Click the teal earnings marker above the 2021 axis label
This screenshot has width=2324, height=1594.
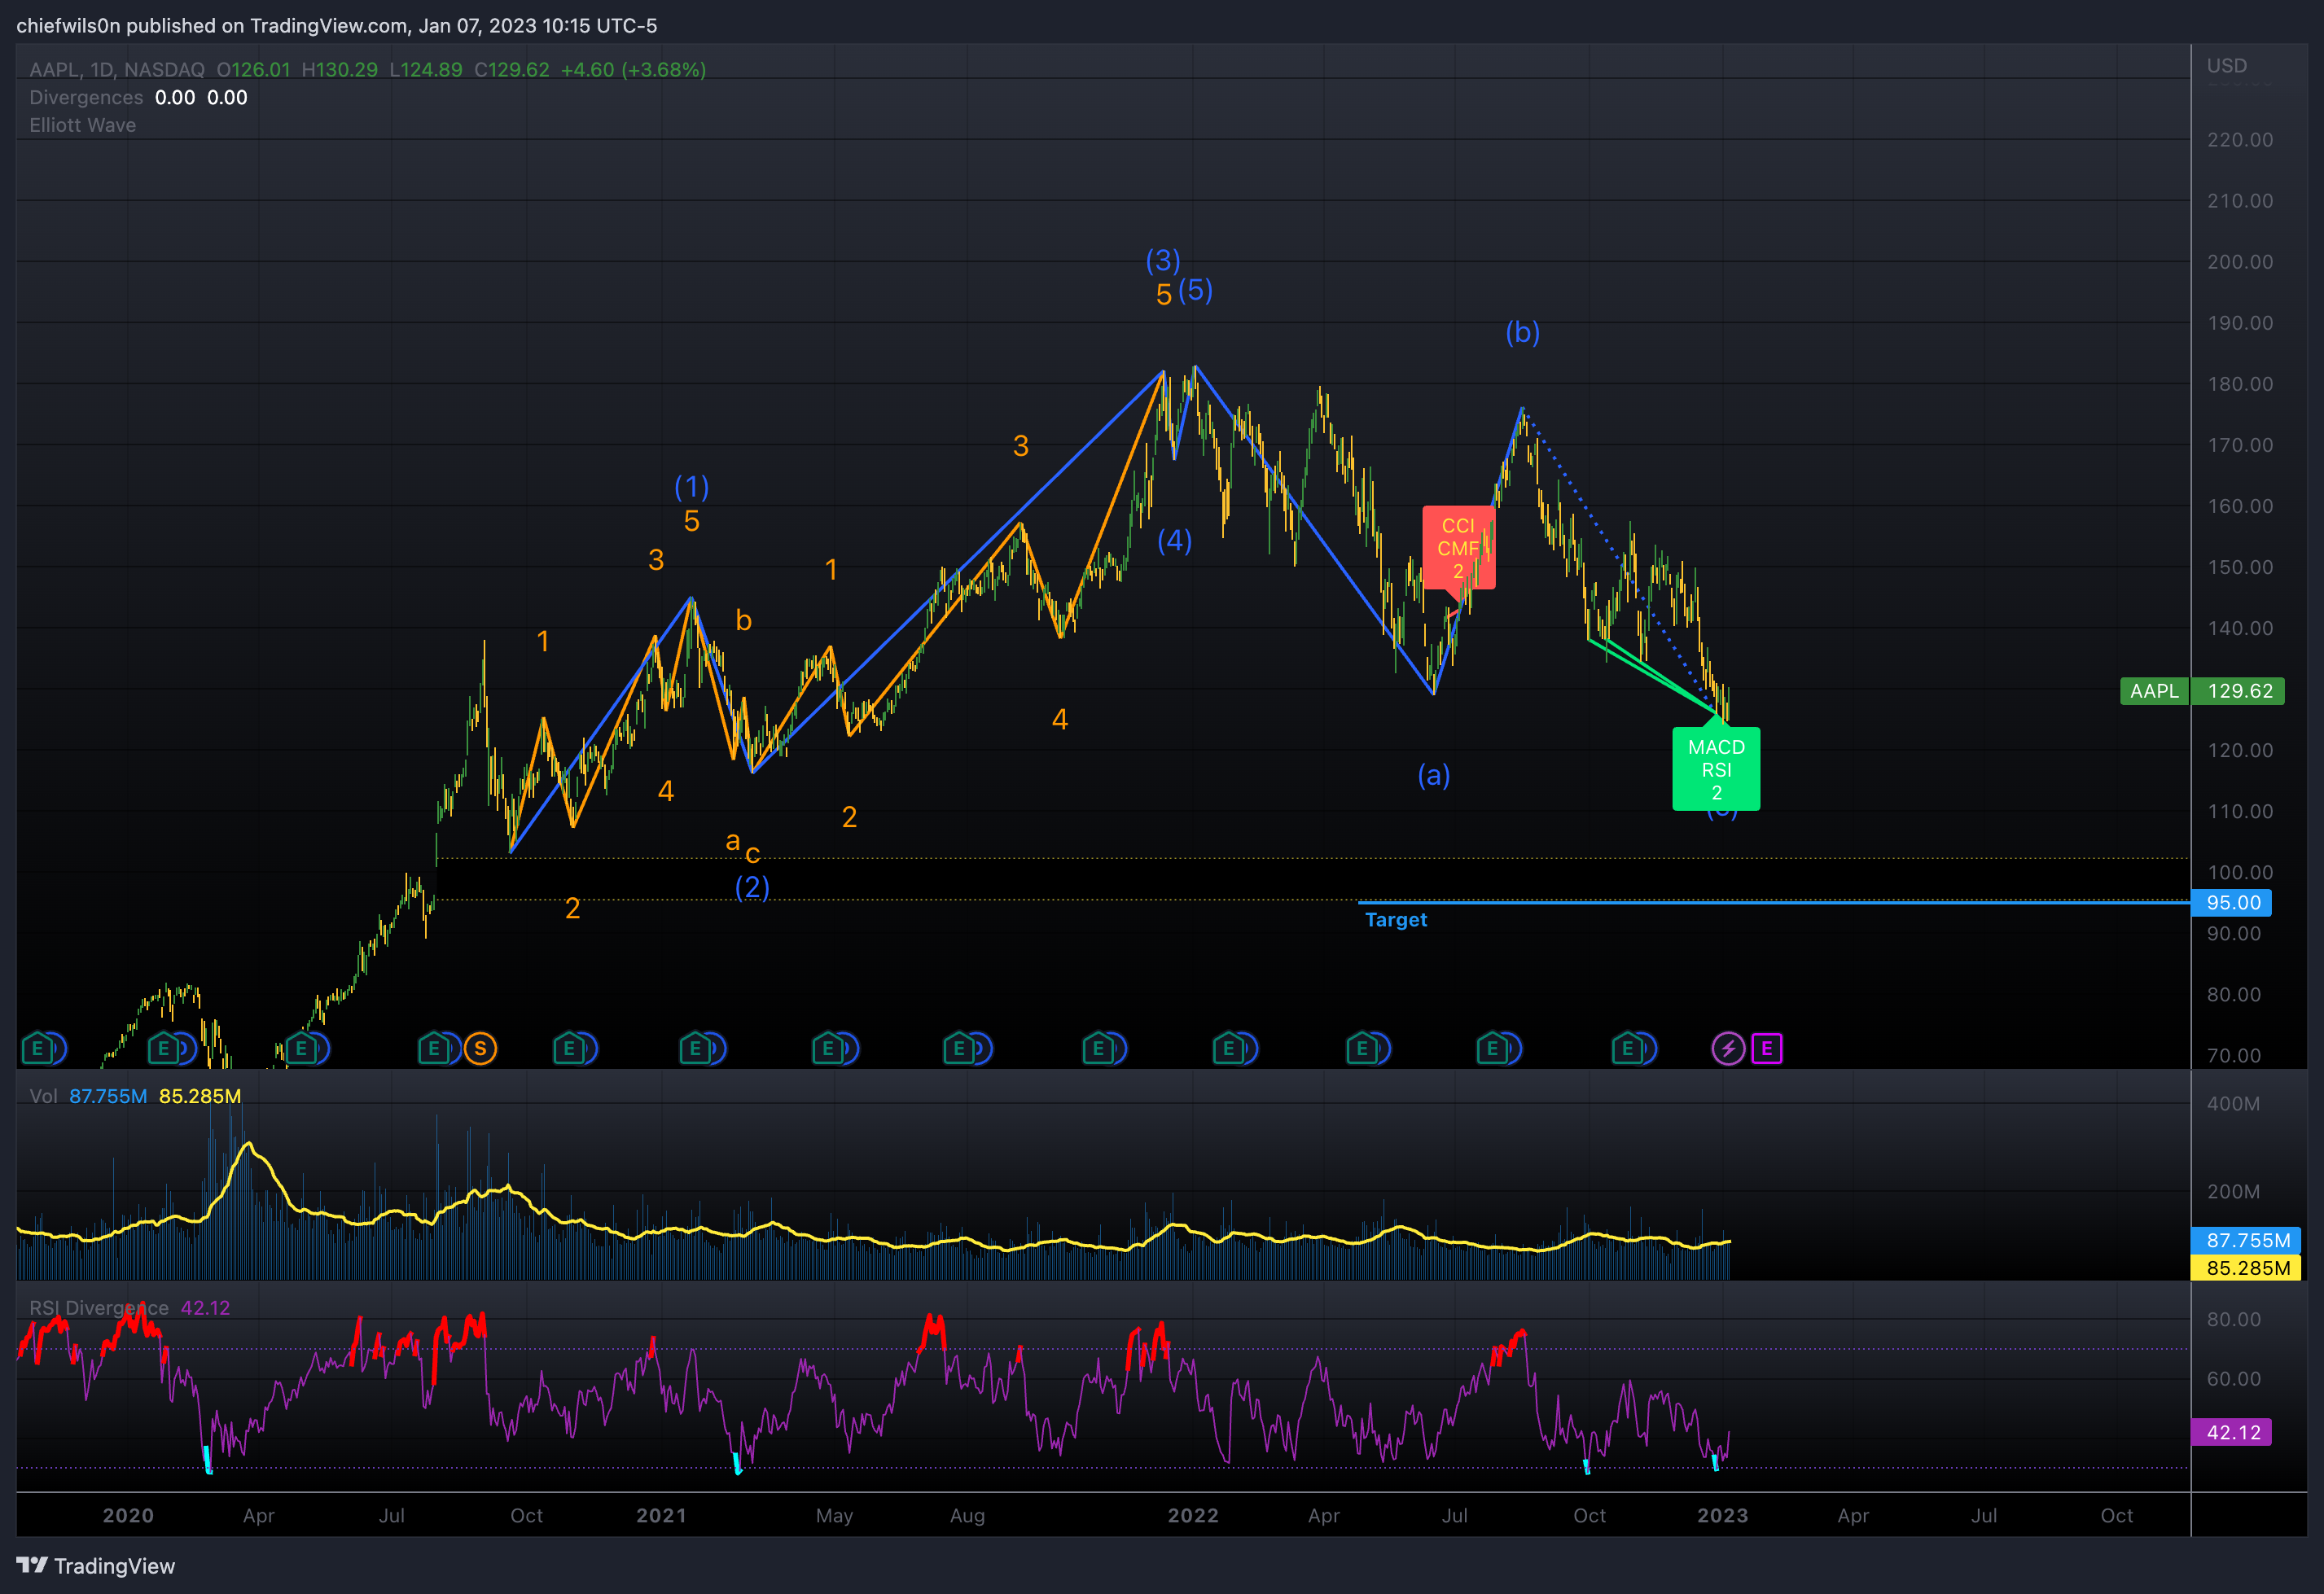tap(695, 1048)
